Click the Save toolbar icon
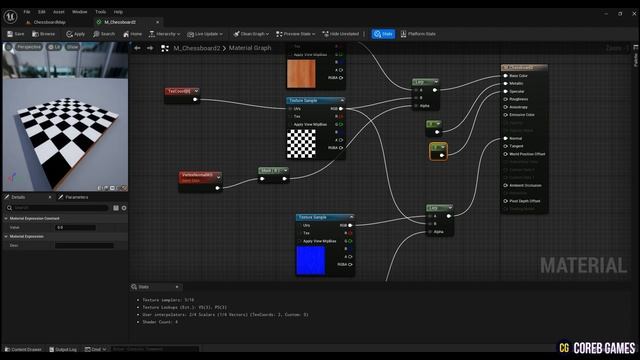The image size is (640, 360). pos(10,34)
